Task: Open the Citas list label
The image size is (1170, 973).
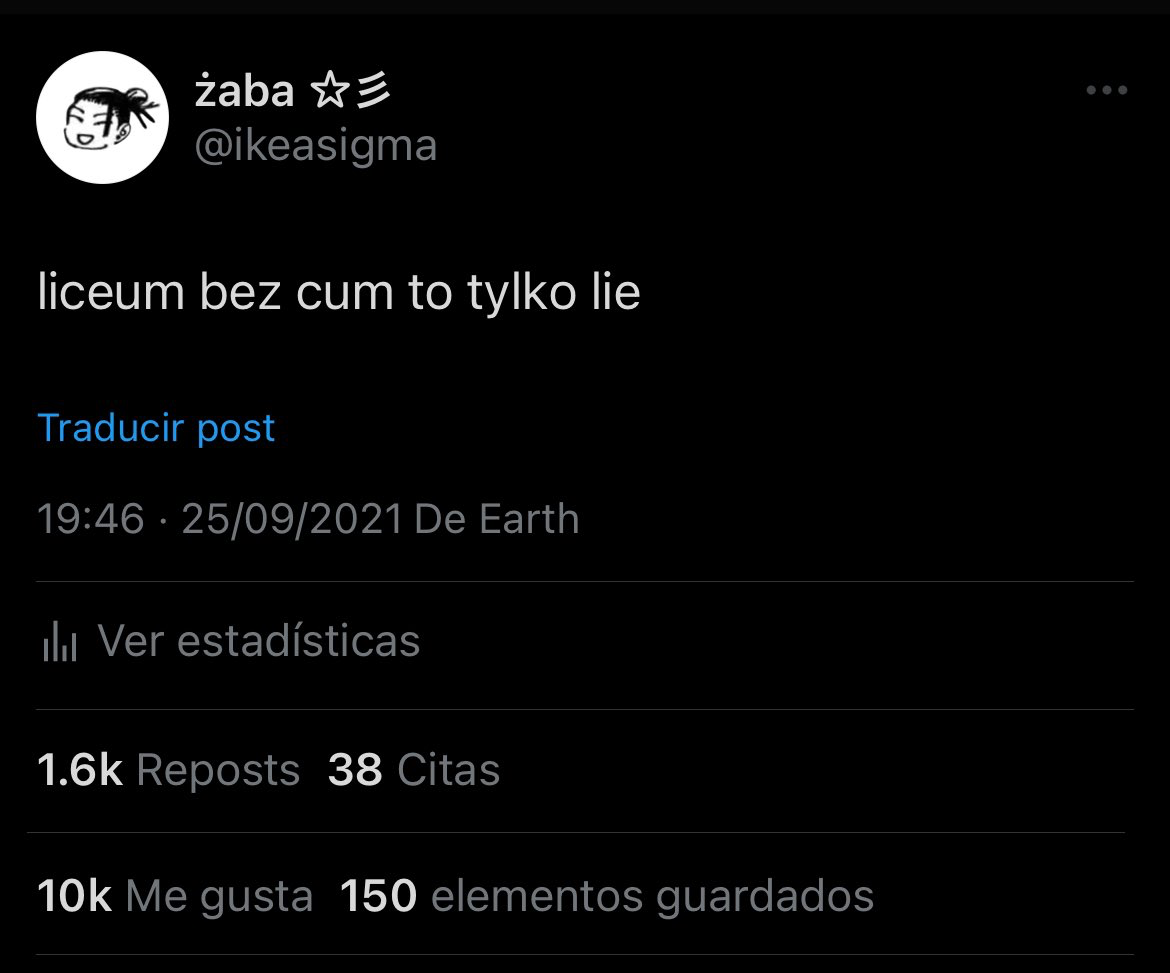Action: 448,770
